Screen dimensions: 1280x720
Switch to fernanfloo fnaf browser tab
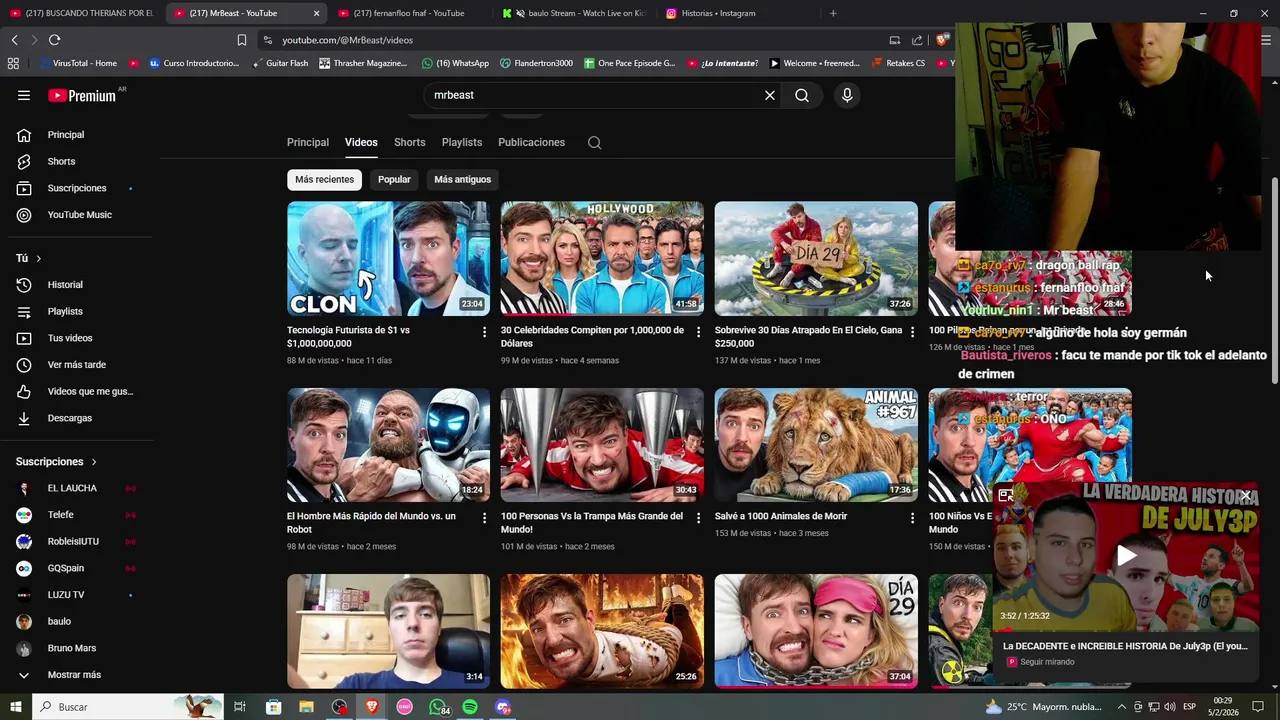coord(408,13)
